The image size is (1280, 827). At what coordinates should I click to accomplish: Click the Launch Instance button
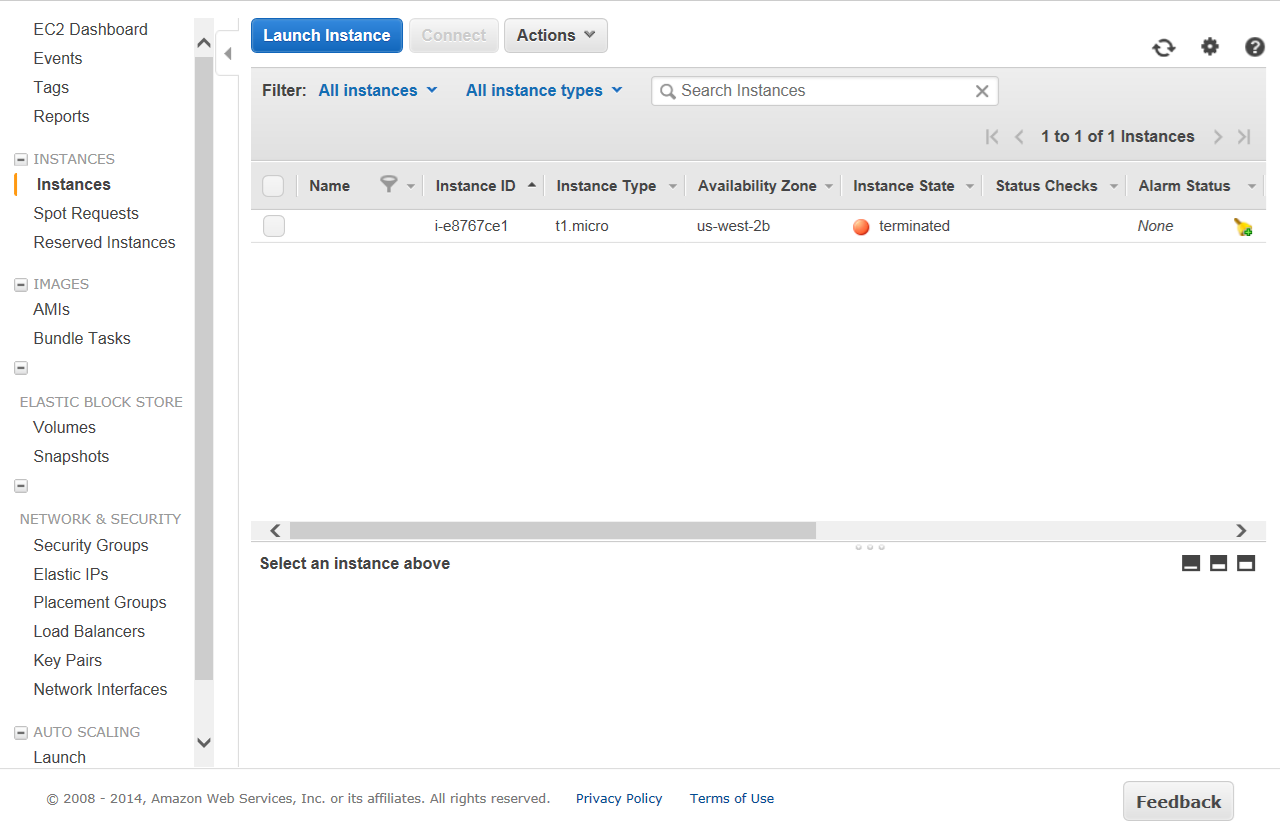pyautogui.click(x=326, y=35)
